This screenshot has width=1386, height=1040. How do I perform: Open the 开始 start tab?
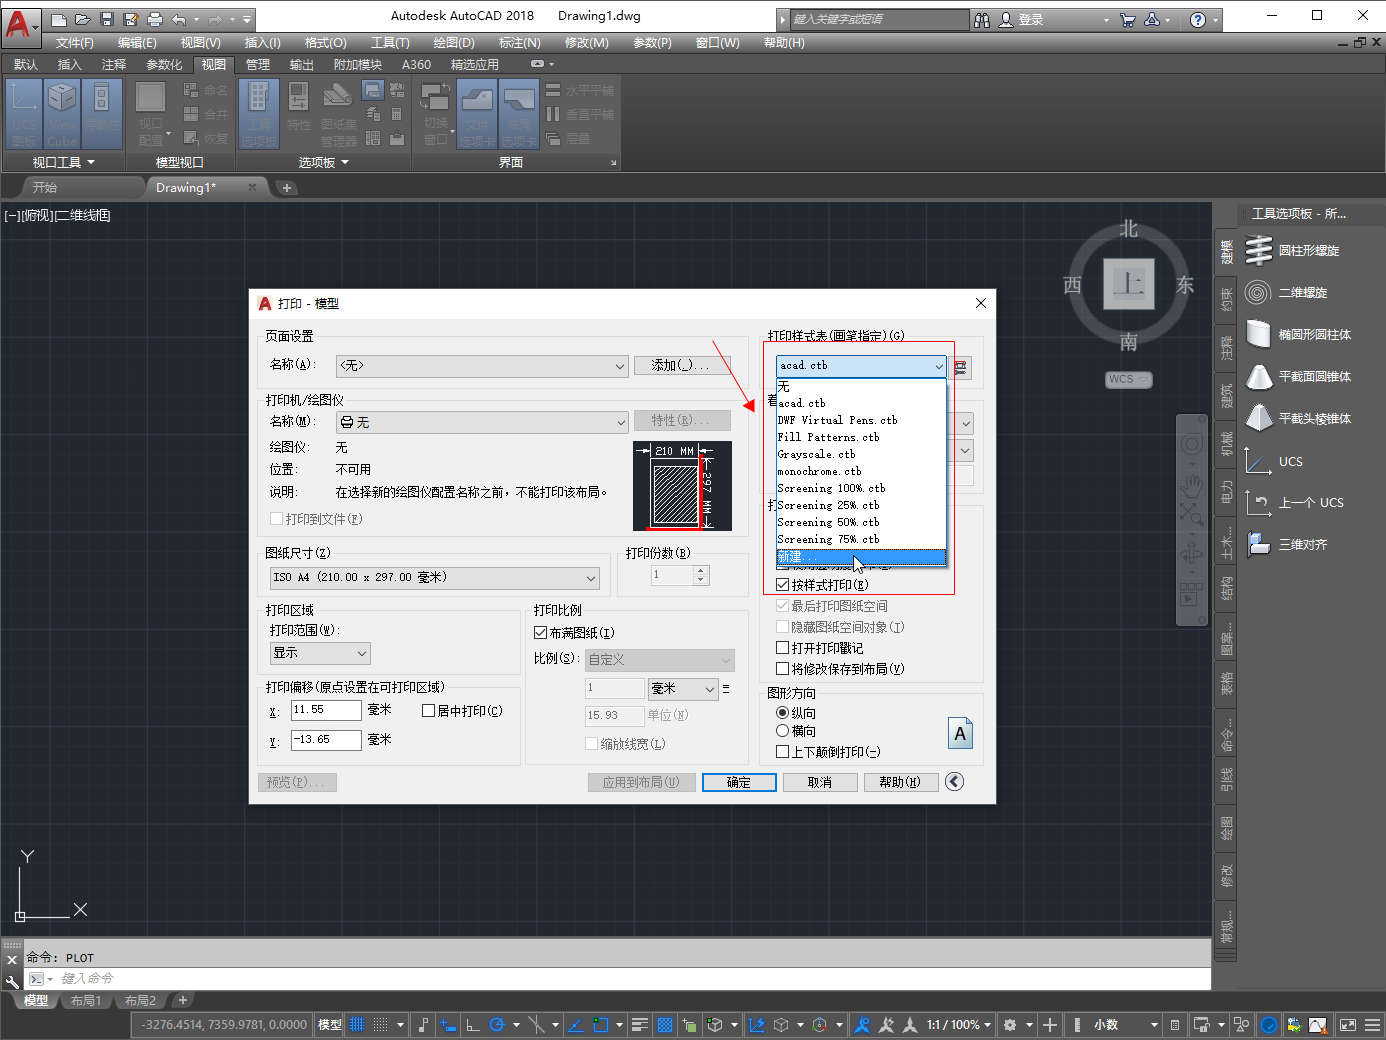45,187
